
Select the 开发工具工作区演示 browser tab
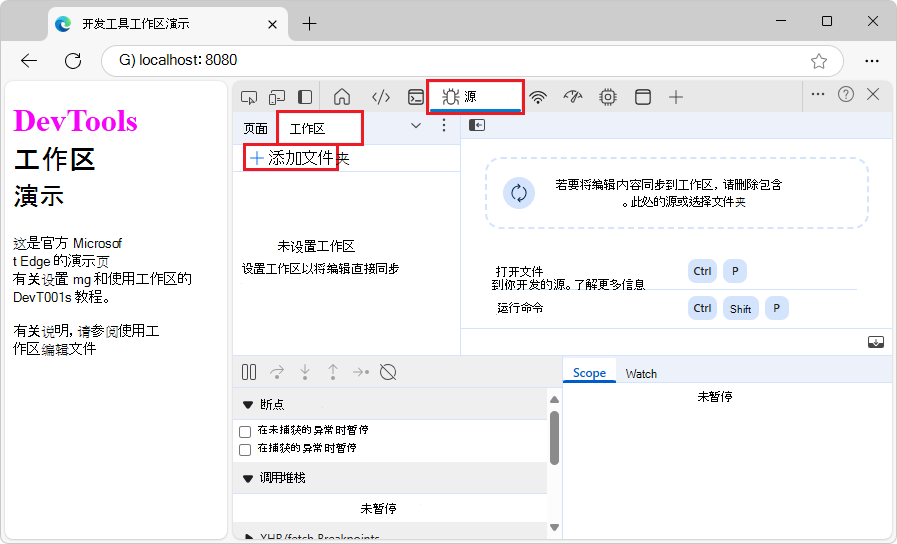168,24
